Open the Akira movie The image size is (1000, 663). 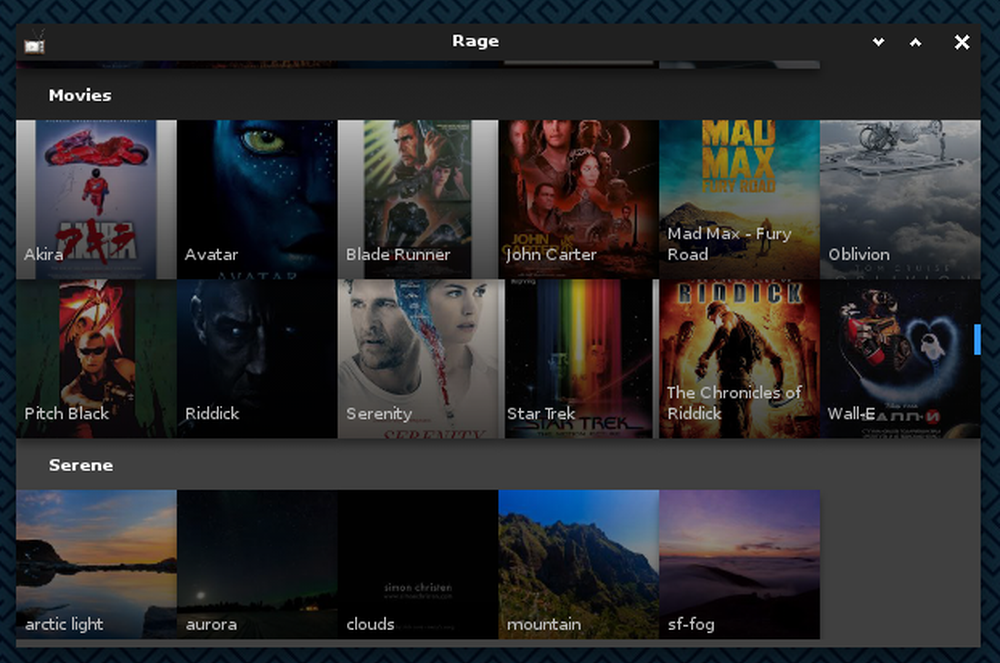click(x=96, y=200)
